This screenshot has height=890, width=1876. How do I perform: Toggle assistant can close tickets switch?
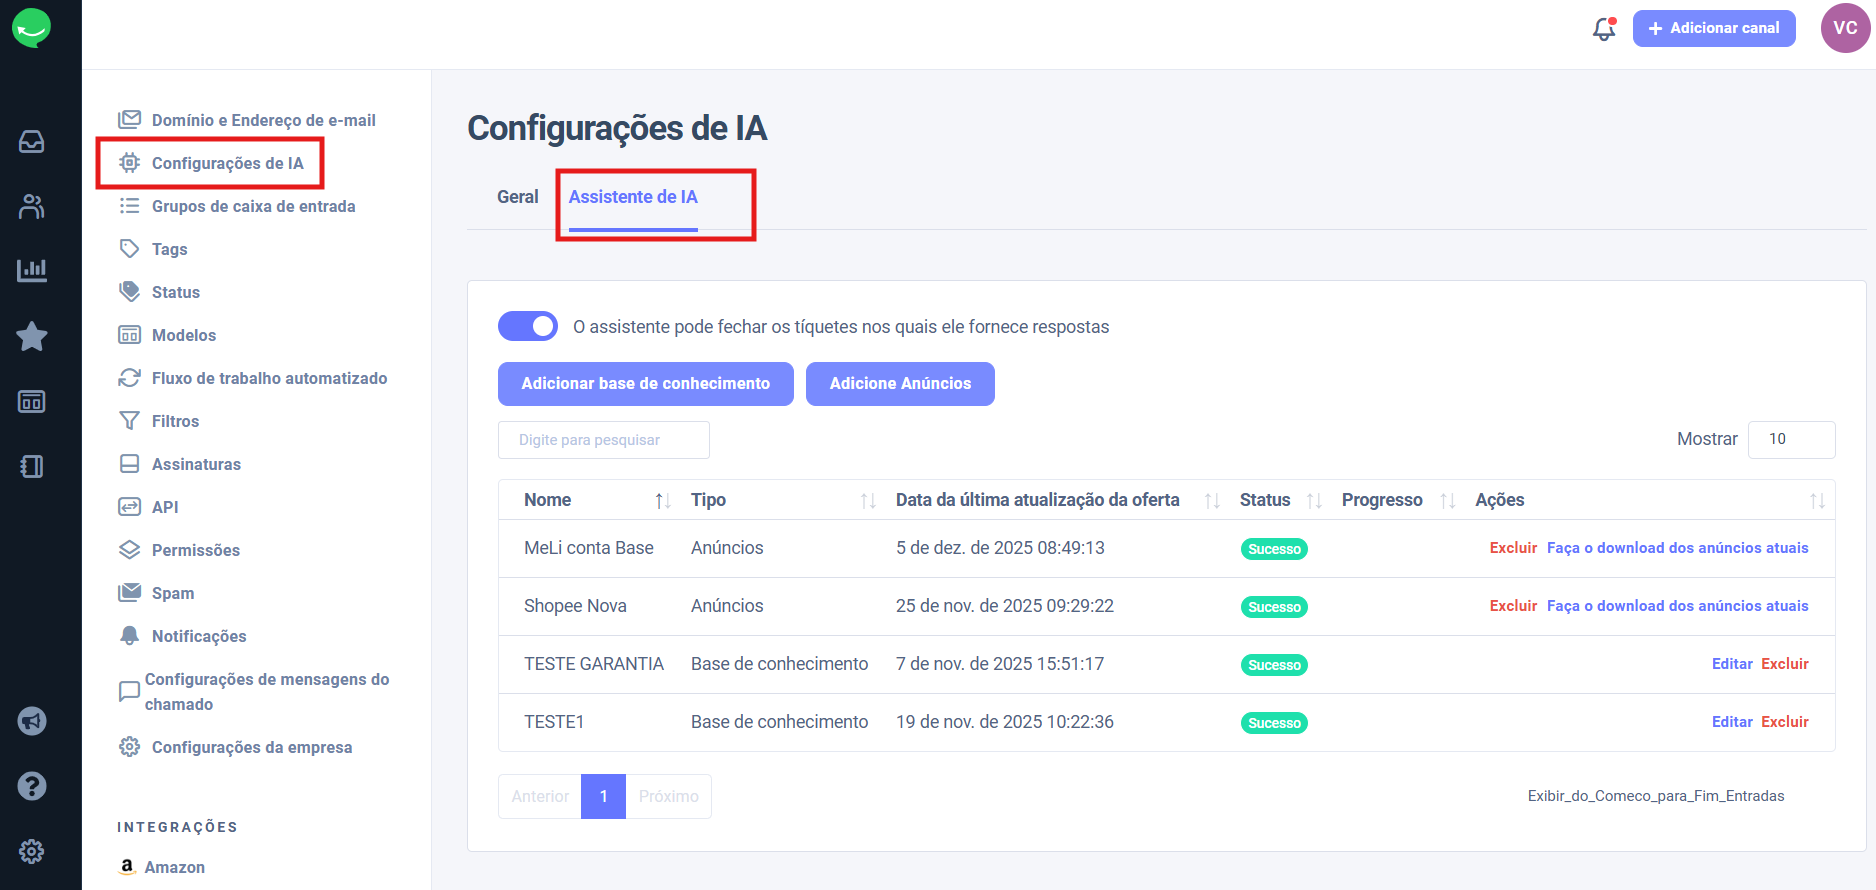point(528,326)
